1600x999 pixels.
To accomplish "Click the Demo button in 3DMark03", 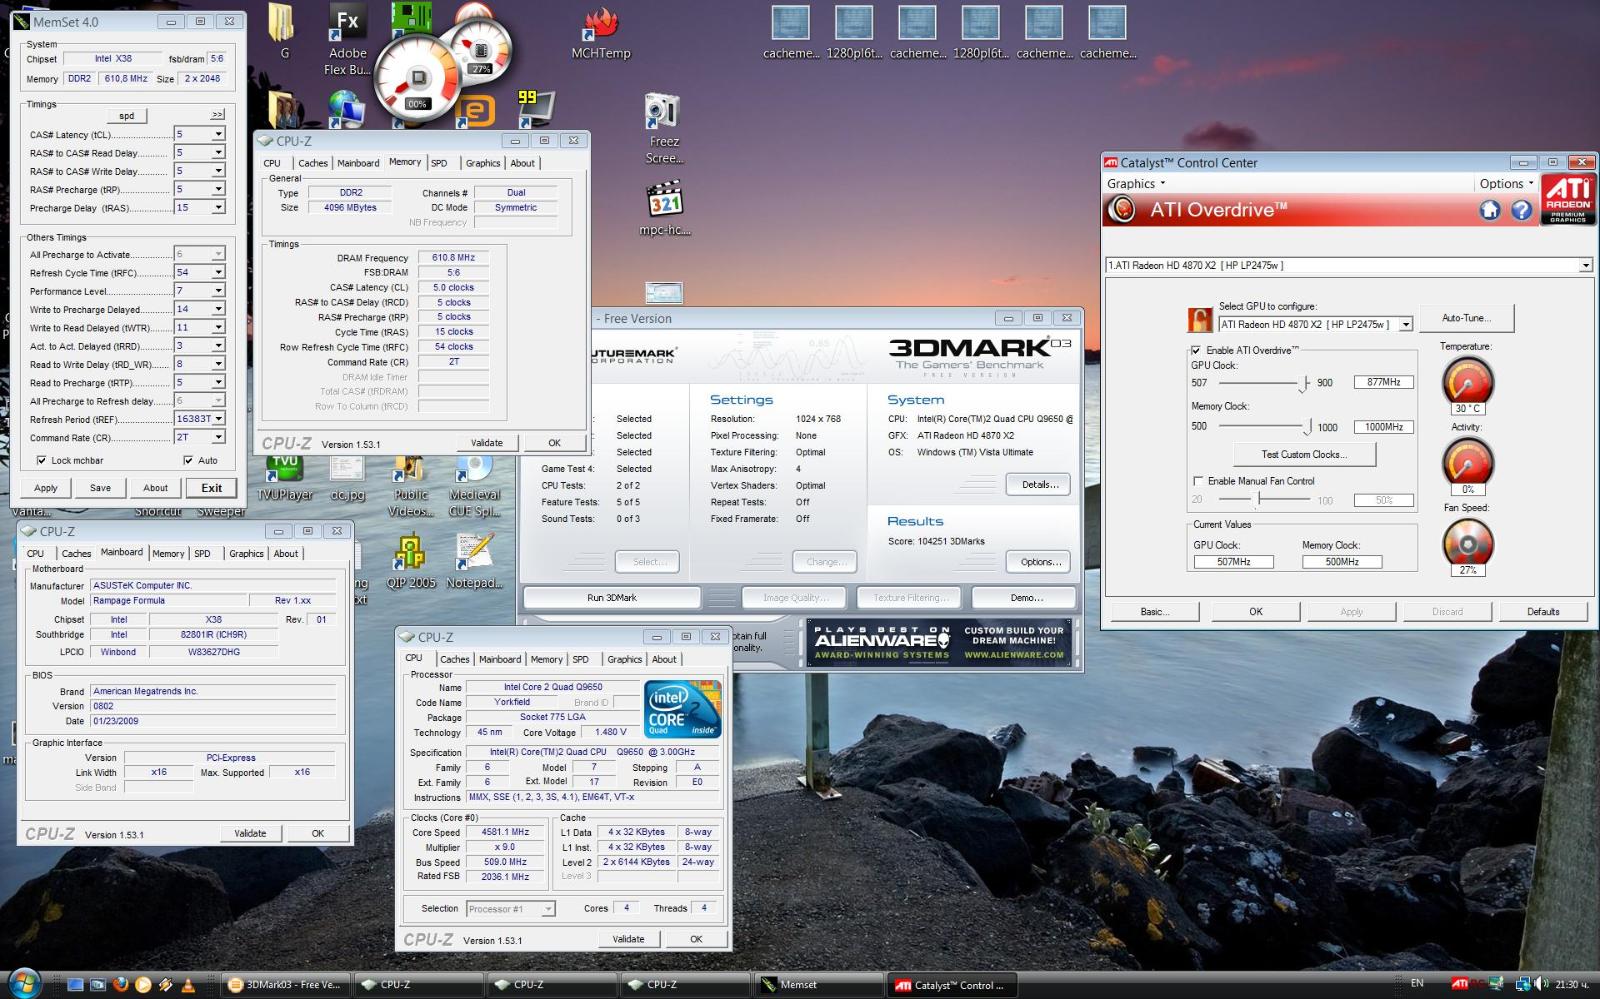I will 1025,598.
